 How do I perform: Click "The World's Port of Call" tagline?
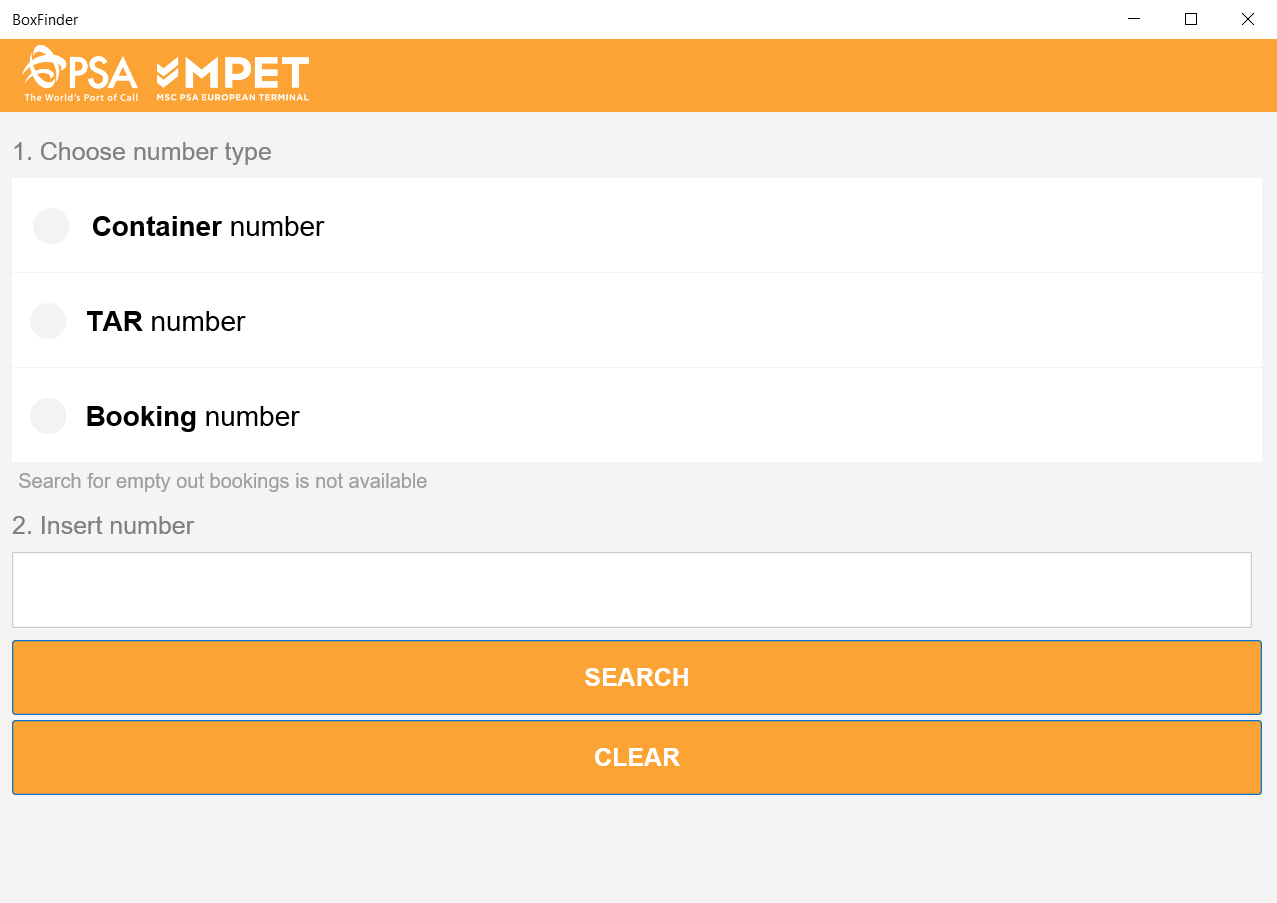pyautogui.click(x=81, y=98)
